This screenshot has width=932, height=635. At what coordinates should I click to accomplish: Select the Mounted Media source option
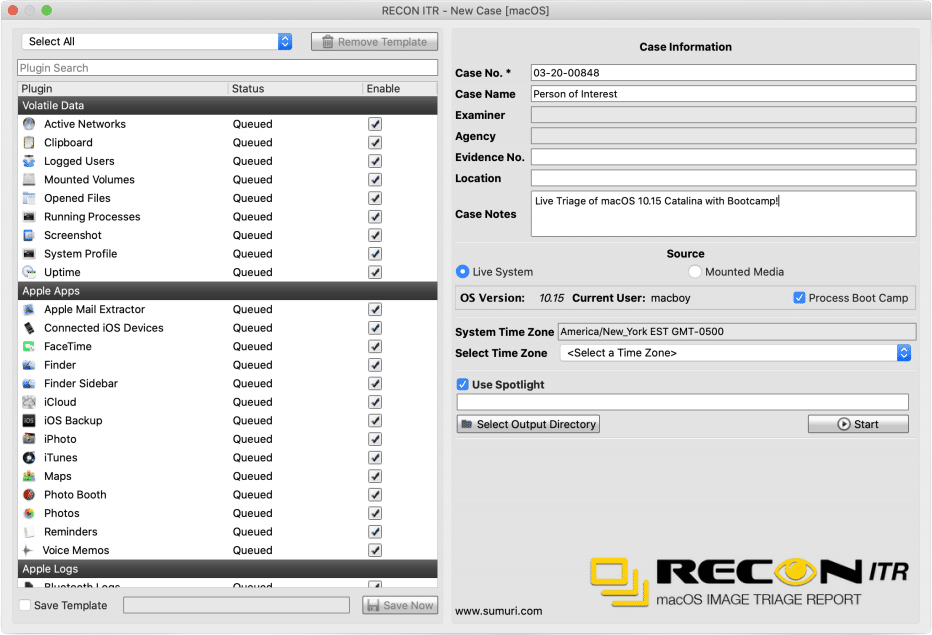(x=695, y=271)
